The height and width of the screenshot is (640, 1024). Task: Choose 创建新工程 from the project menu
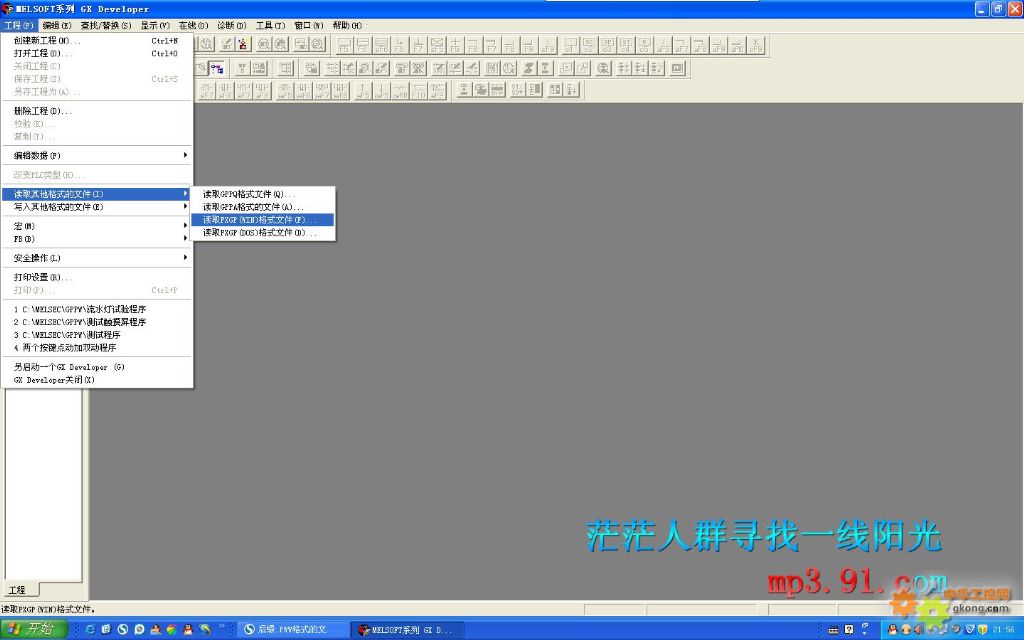coord(97,40)
